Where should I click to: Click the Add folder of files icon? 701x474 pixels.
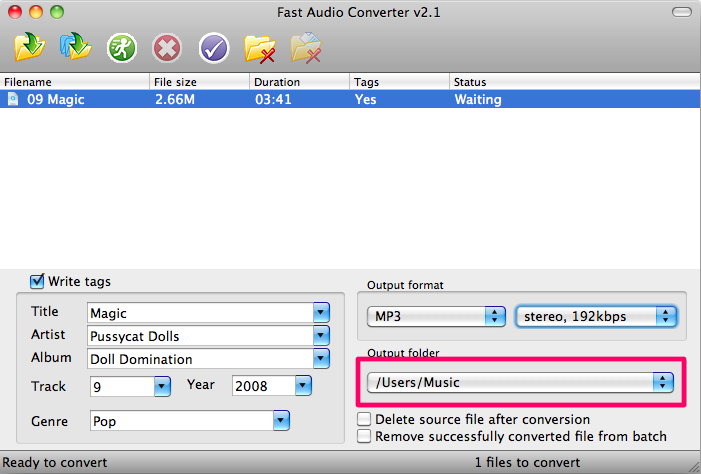click(76, 46)
